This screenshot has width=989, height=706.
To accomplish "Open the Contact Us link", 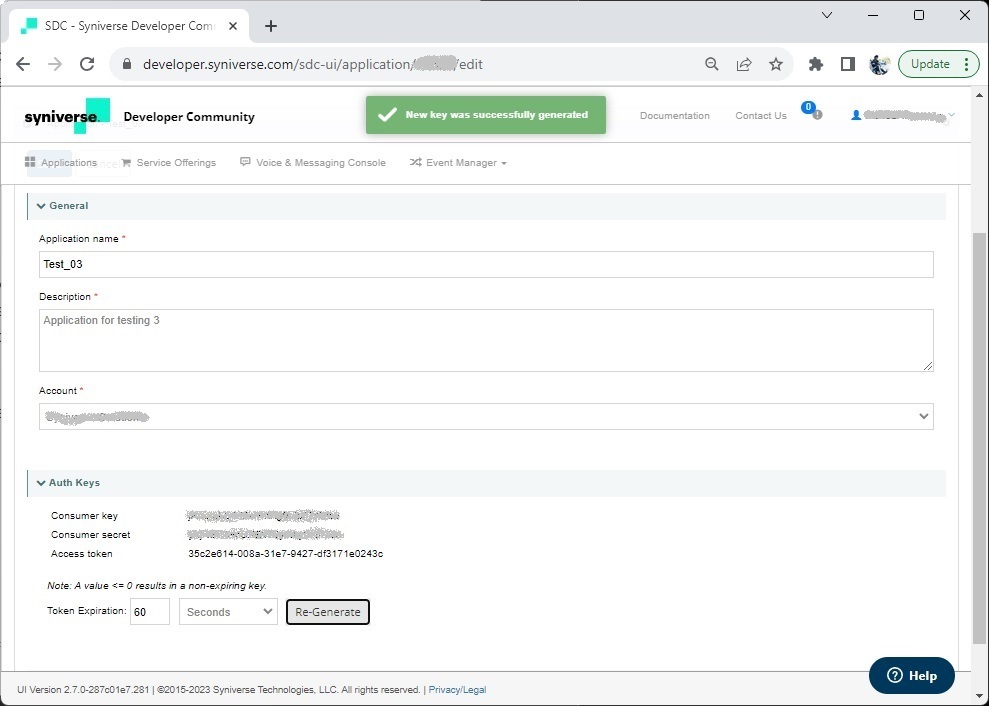I will [761, 115].
